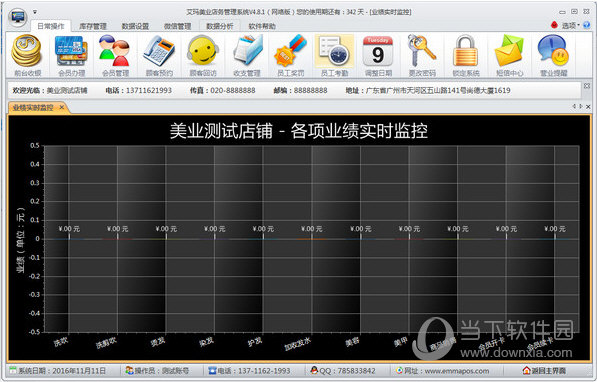The height and width of the screenshot is (382, 597).
Task: Click fax number 020-8888888
Action: tap(233, 90)
